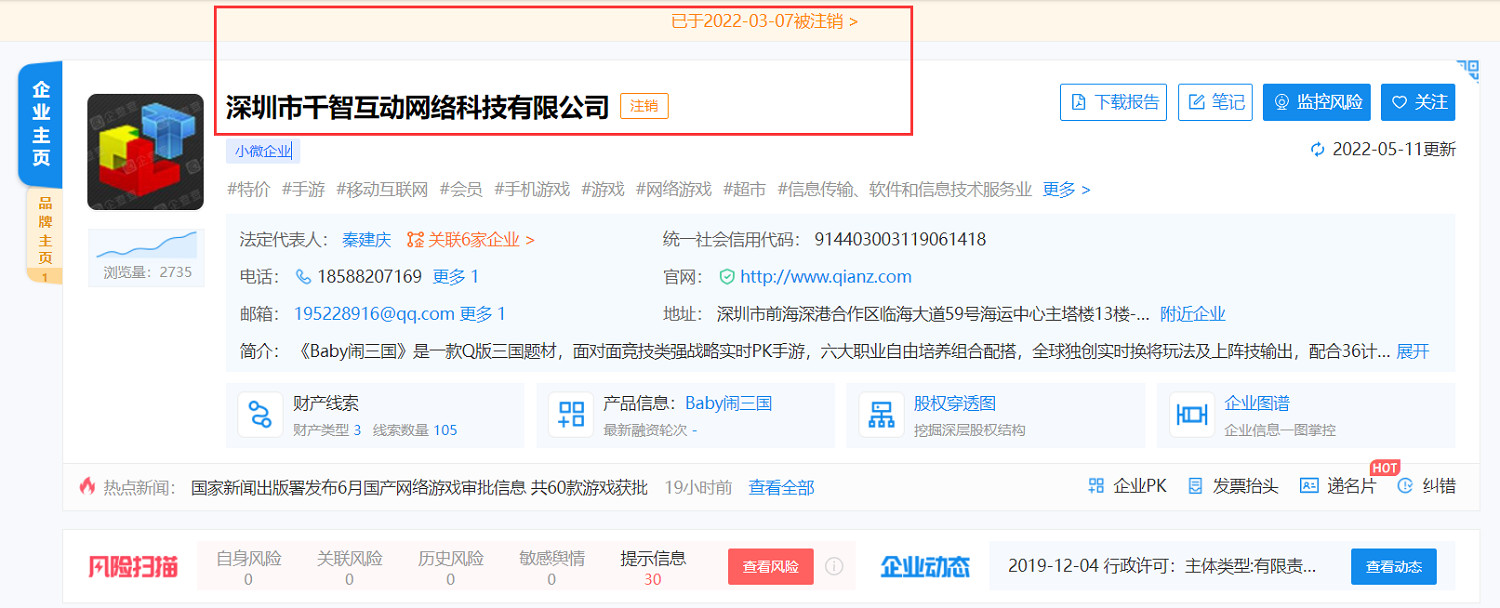
Task: Open 附近企业 nearby companies link
Action: 1191,314
